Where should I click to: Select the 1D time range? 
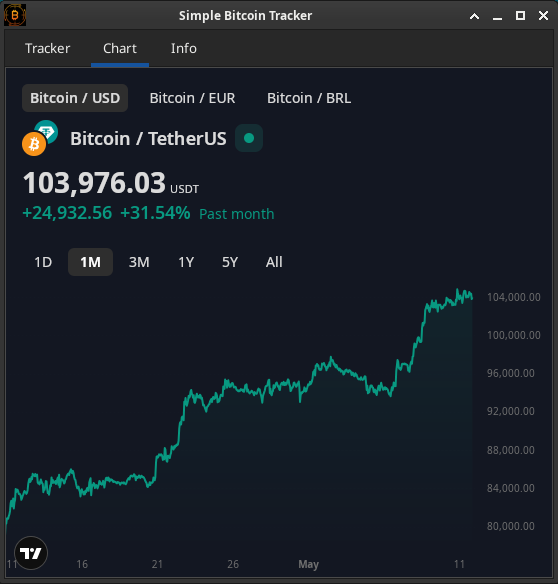click(43, 262)
